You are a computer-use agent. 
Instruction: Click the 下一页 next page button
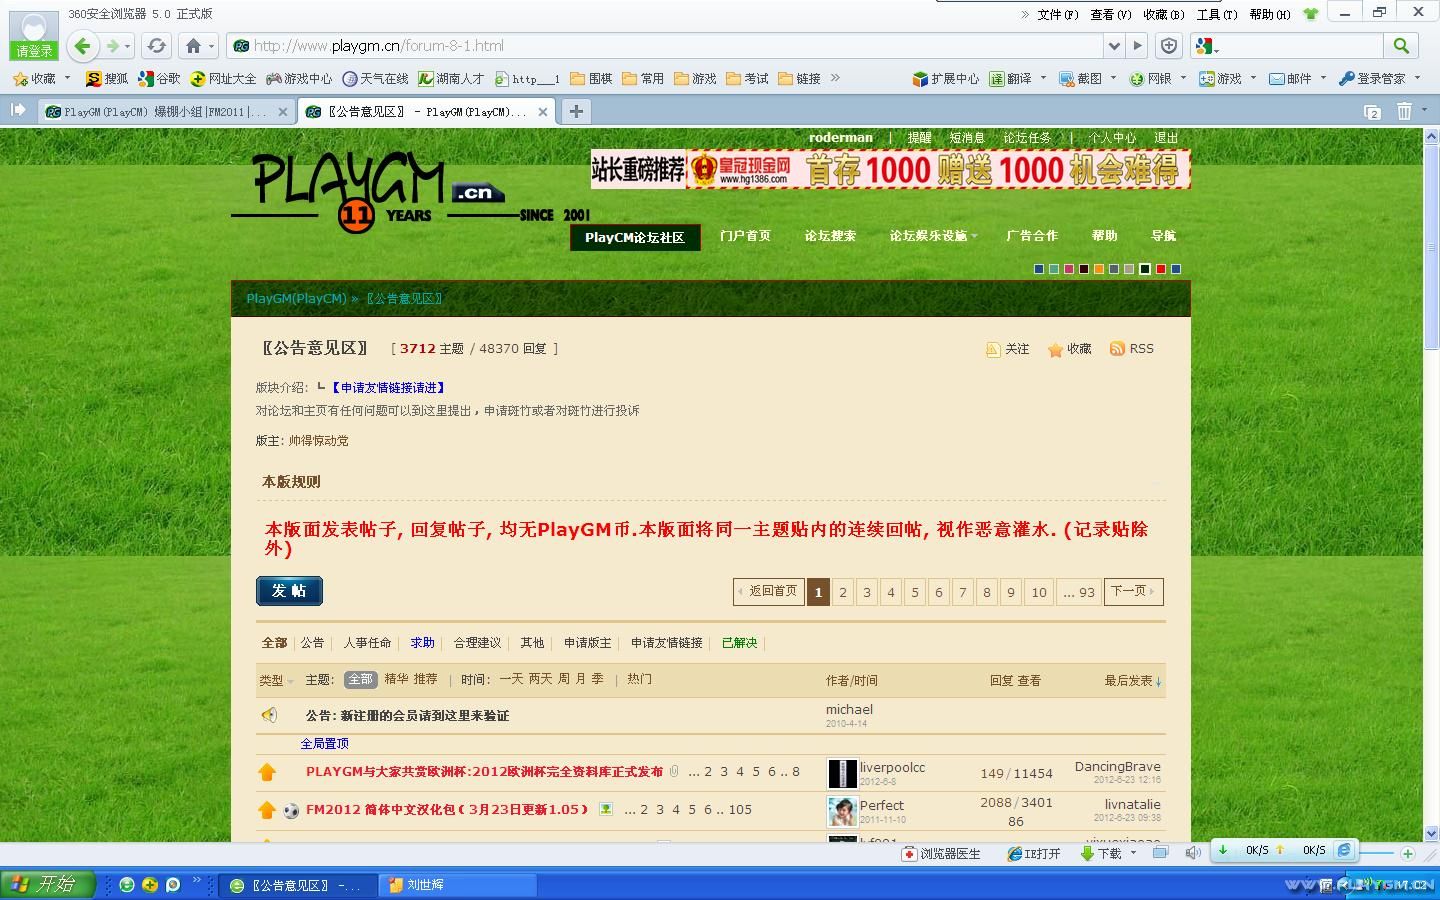(1133, 592)
